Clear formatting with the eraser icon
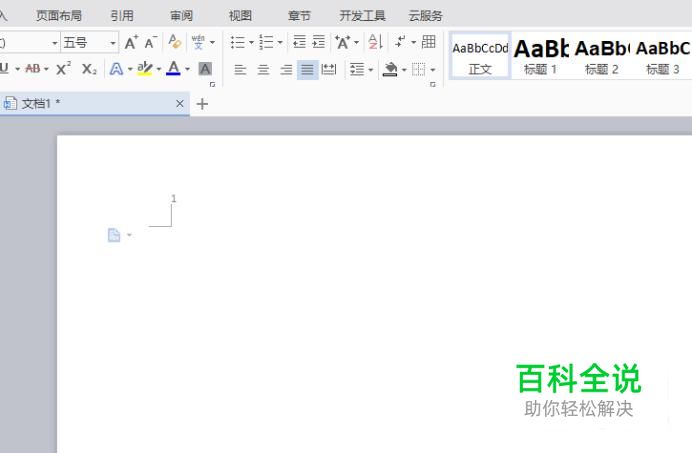Image resolution: width=692 pixels, height=453 pixels. click(x=175, y=42)
